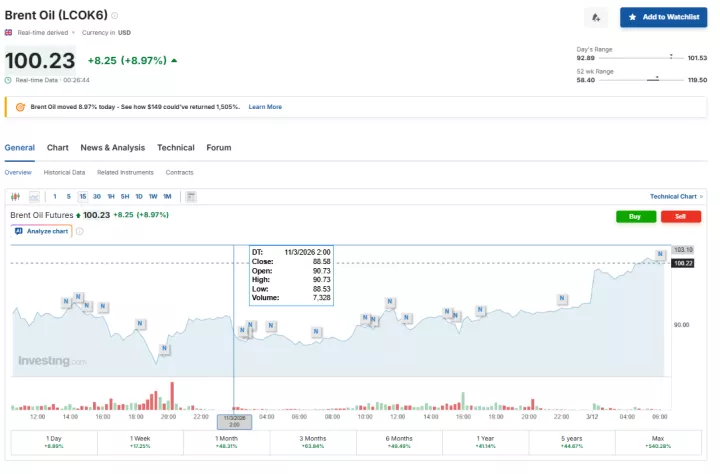The width and height of the screenshot is (720, 474).
Task: Open Technical Chart expander link
Action: (x=676, y=196)
